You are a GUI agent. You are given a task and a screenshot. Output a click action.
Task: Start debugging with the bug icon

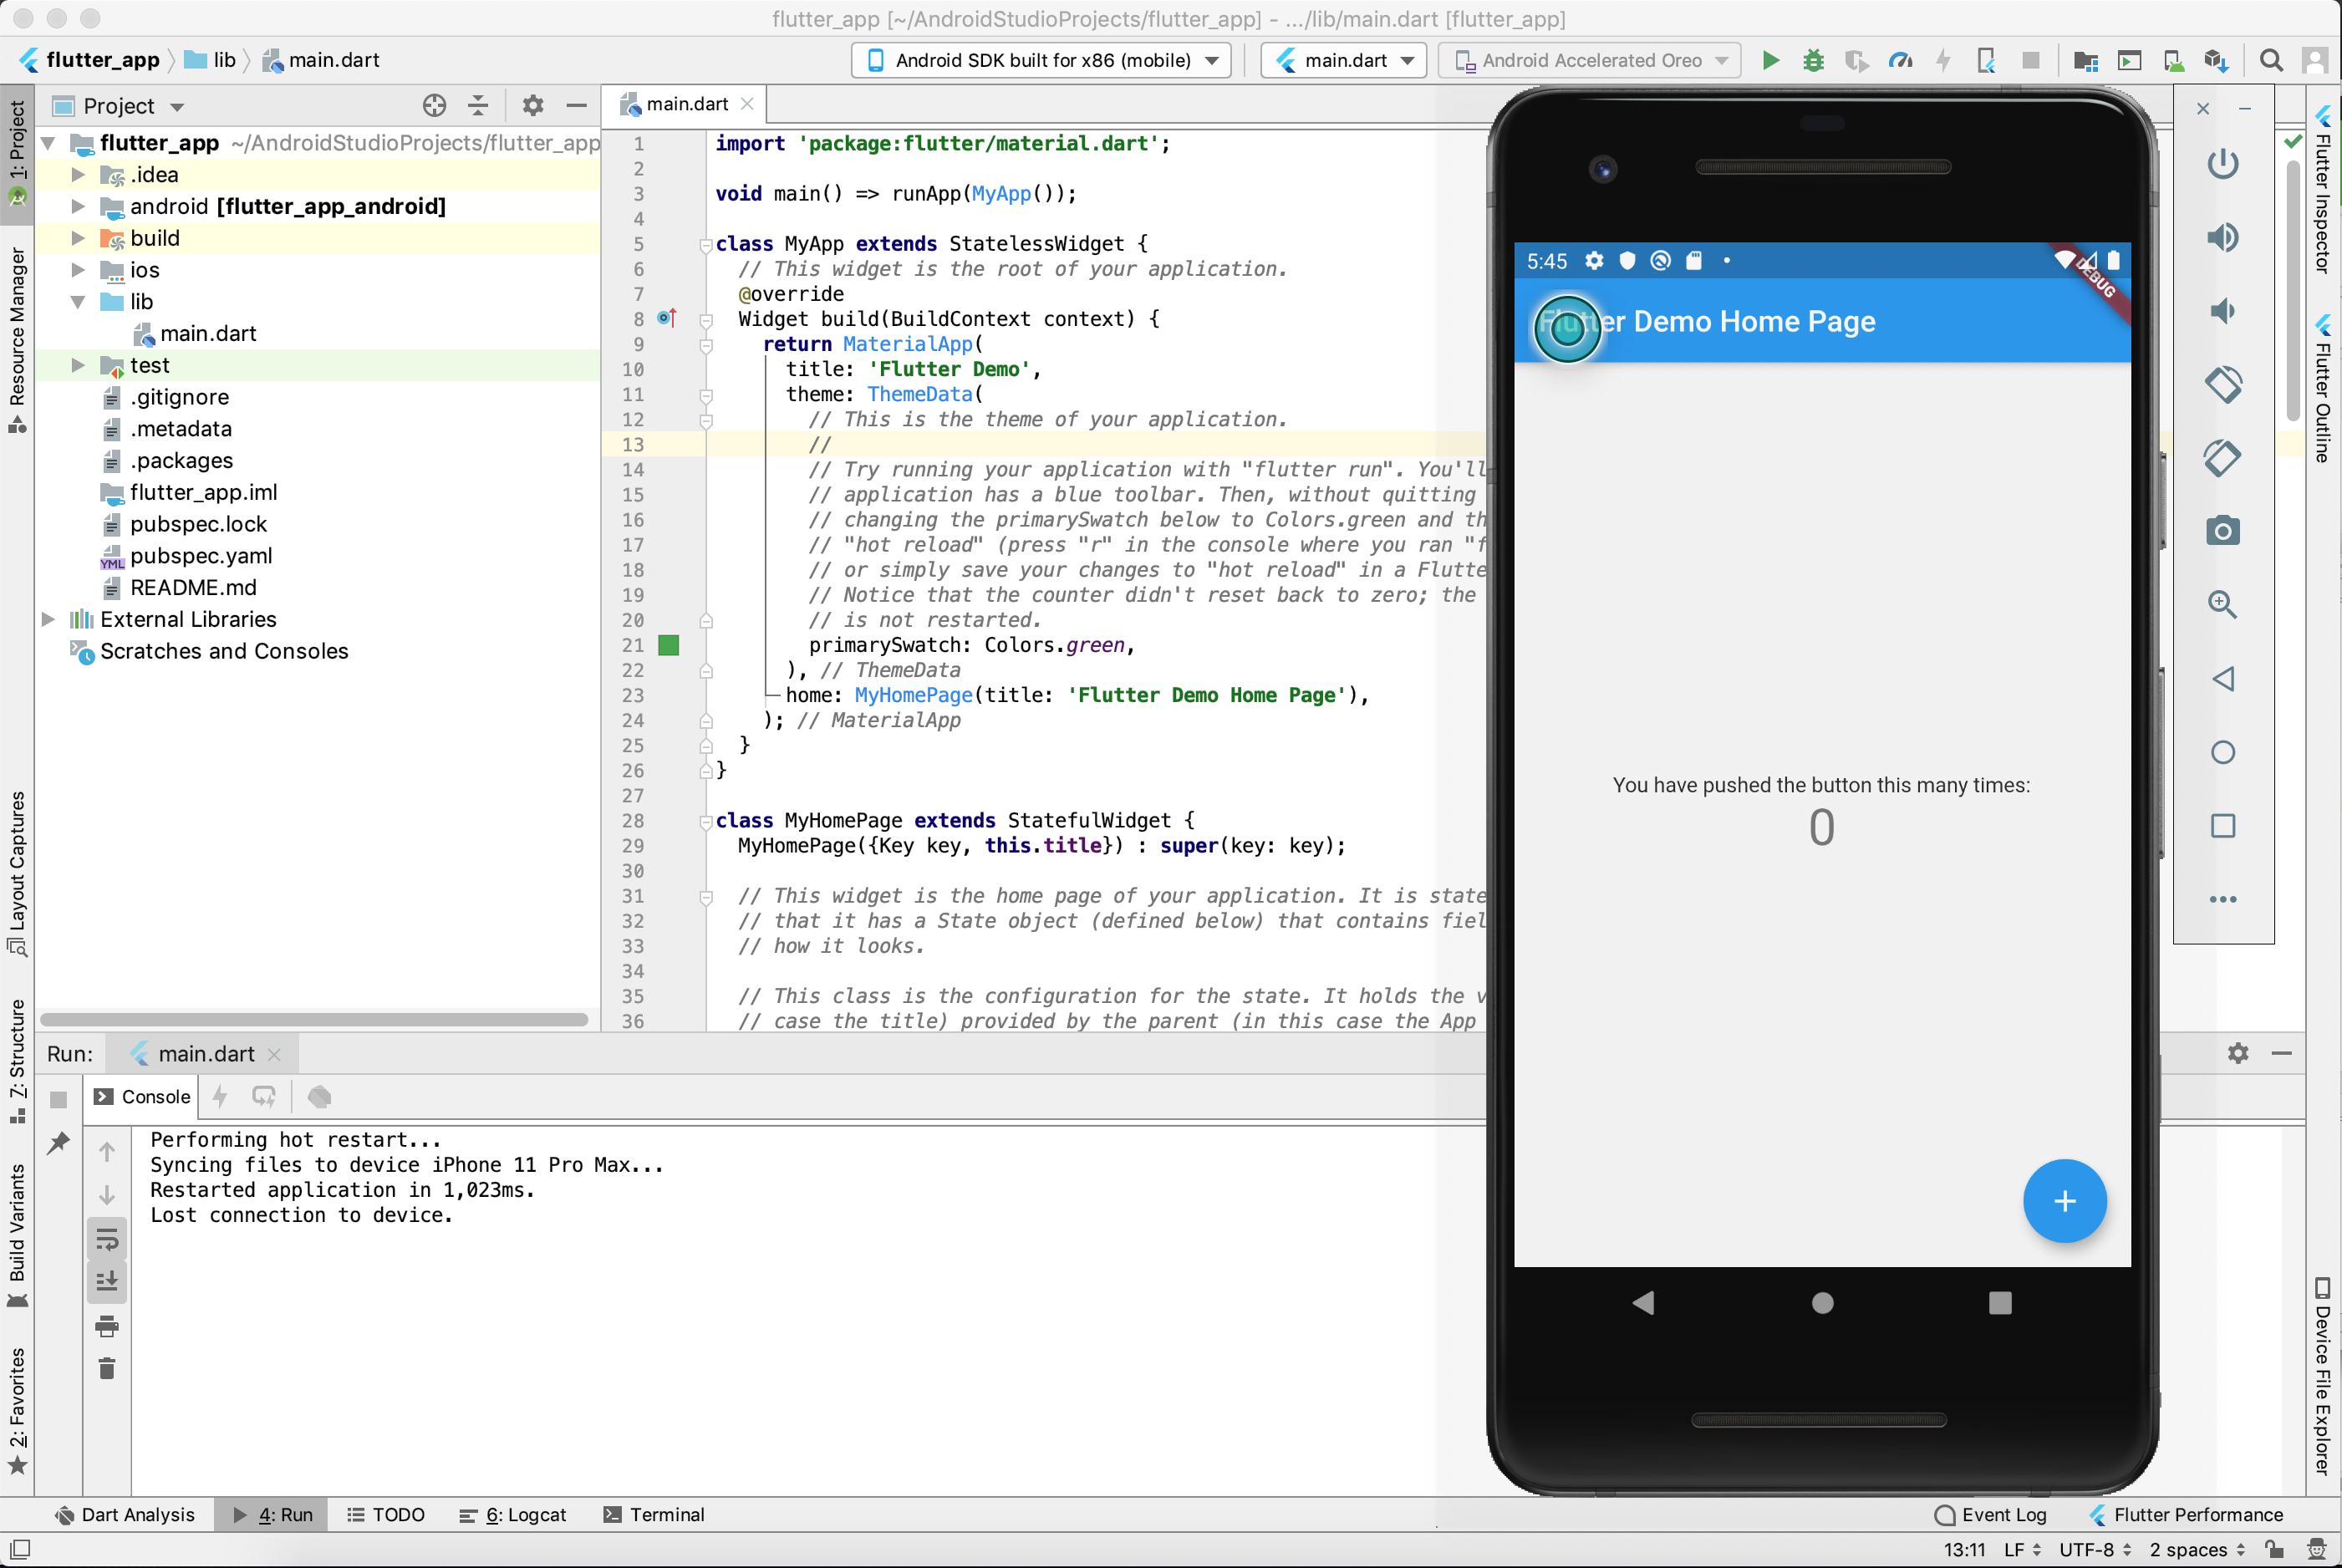tap(1812, 60)
